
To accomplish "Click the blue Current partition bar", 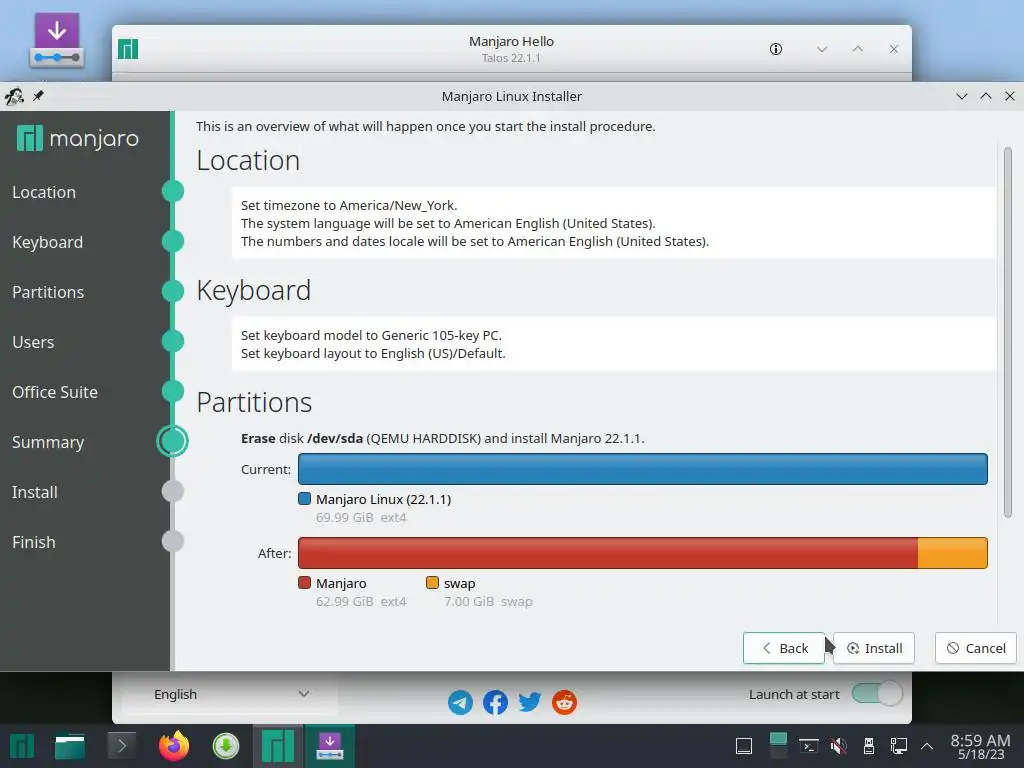I will point(643,469).
